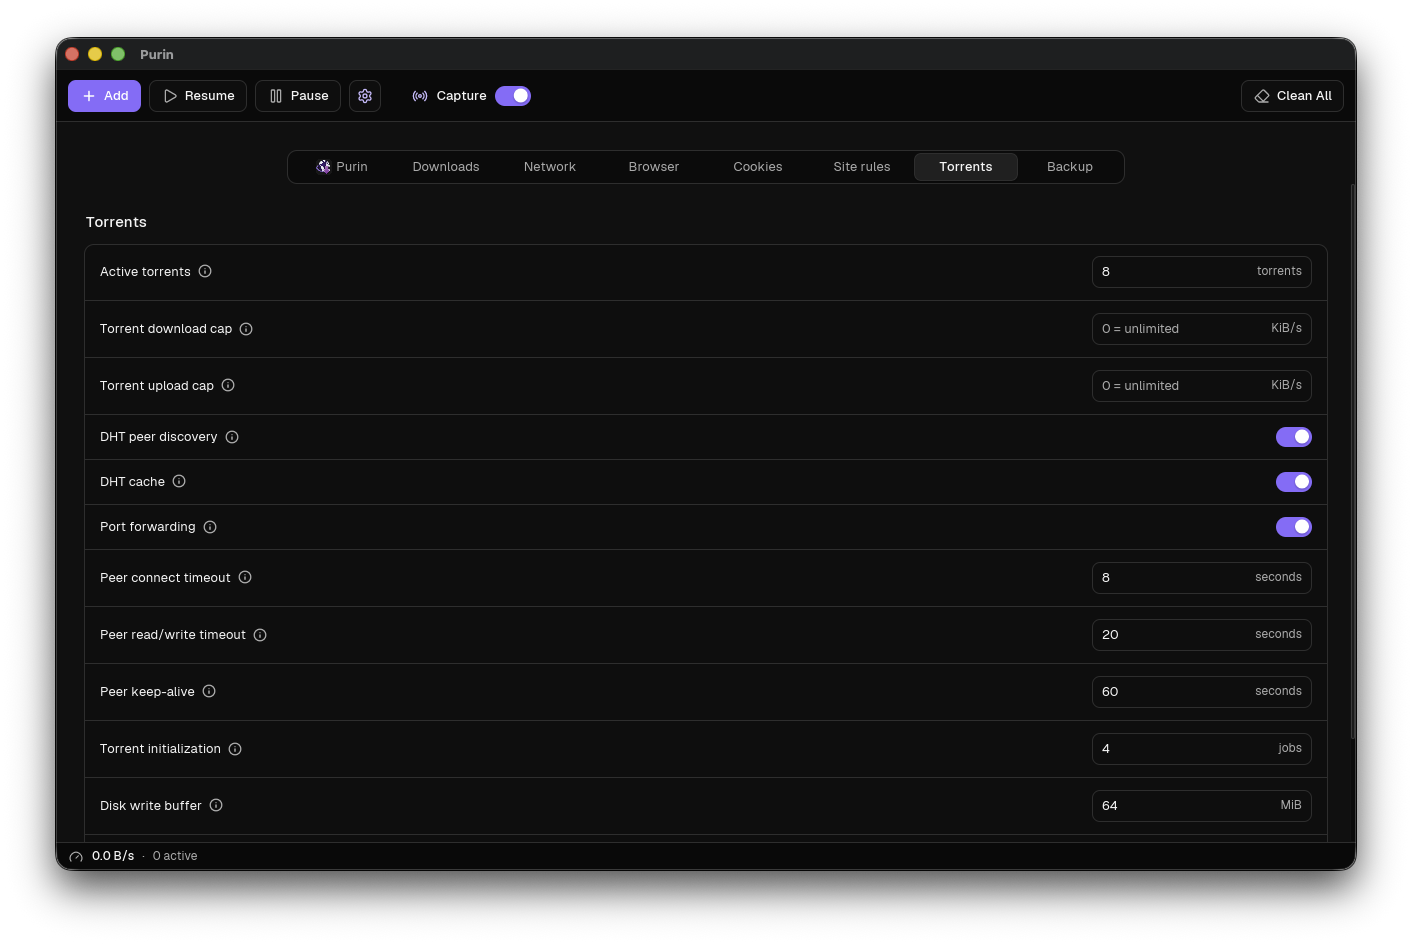This screenshot has height=944, width=1412.
Task: Click the Active torrents info icon
Action: click(205, 271)
